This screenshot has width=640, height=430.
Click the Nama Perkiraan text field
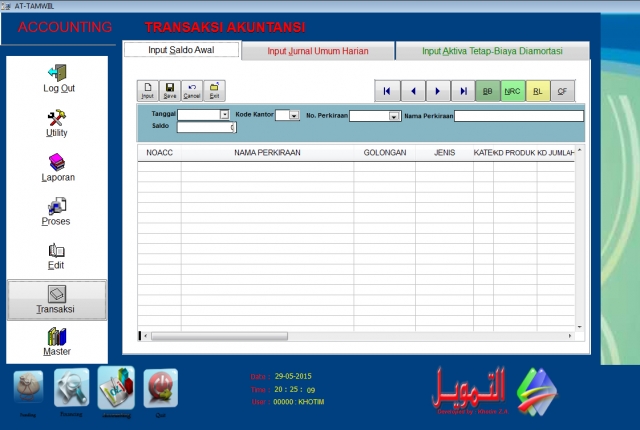tap(518, 116)
